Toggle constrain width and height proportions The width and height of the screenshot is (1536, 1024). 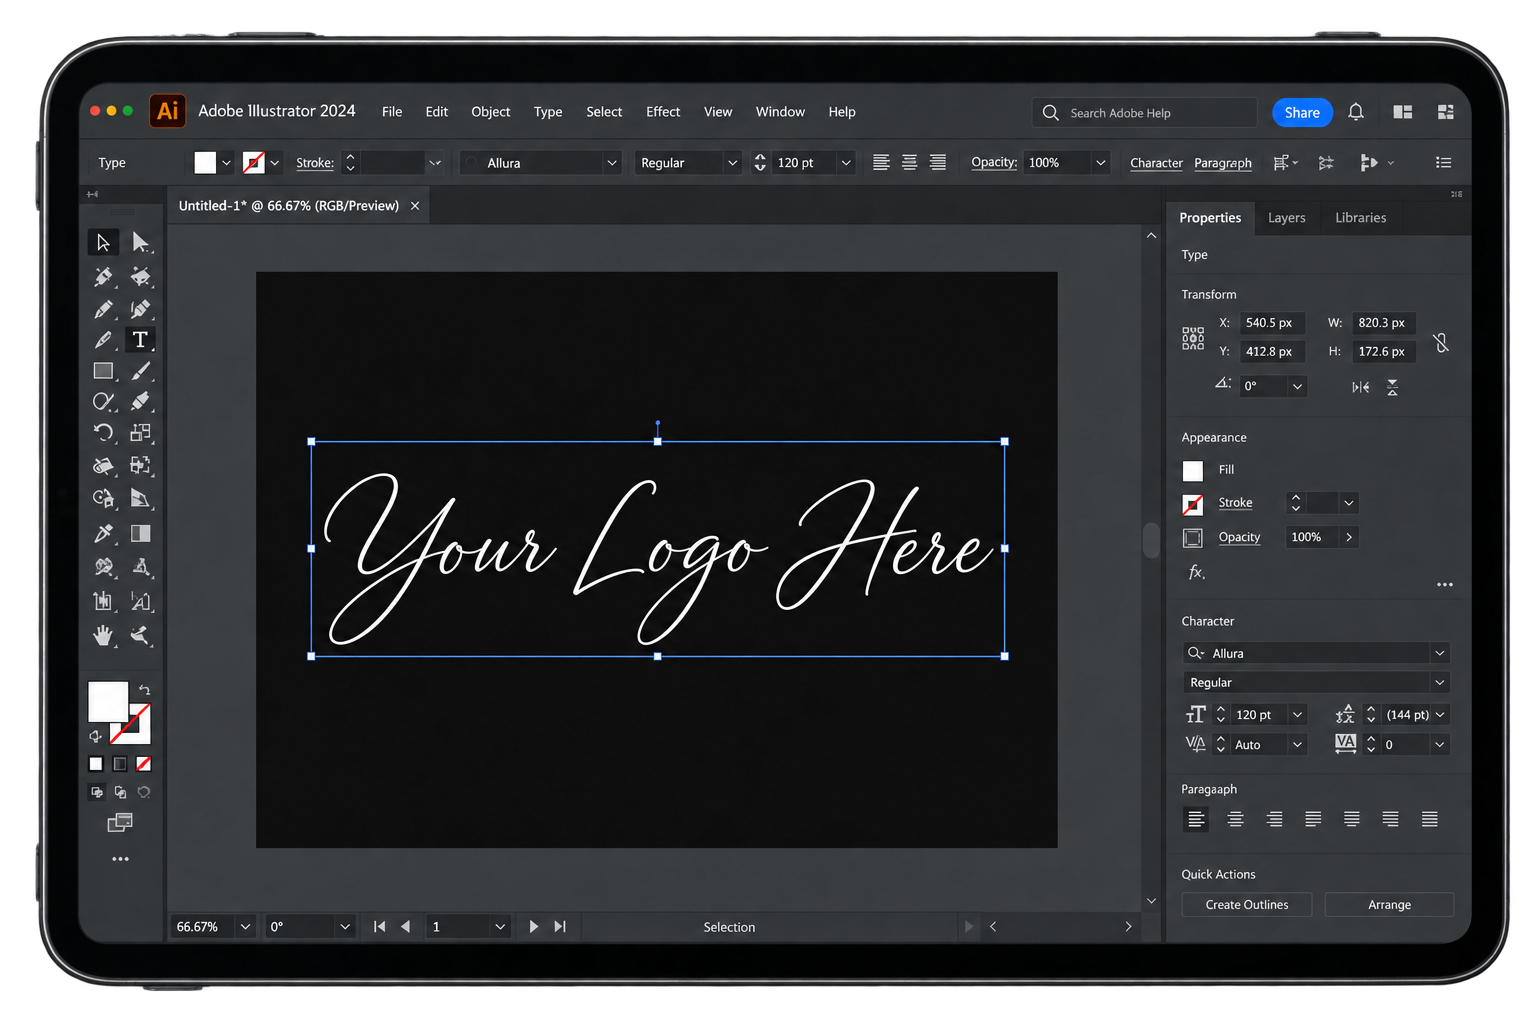[x=1441, y=342]
